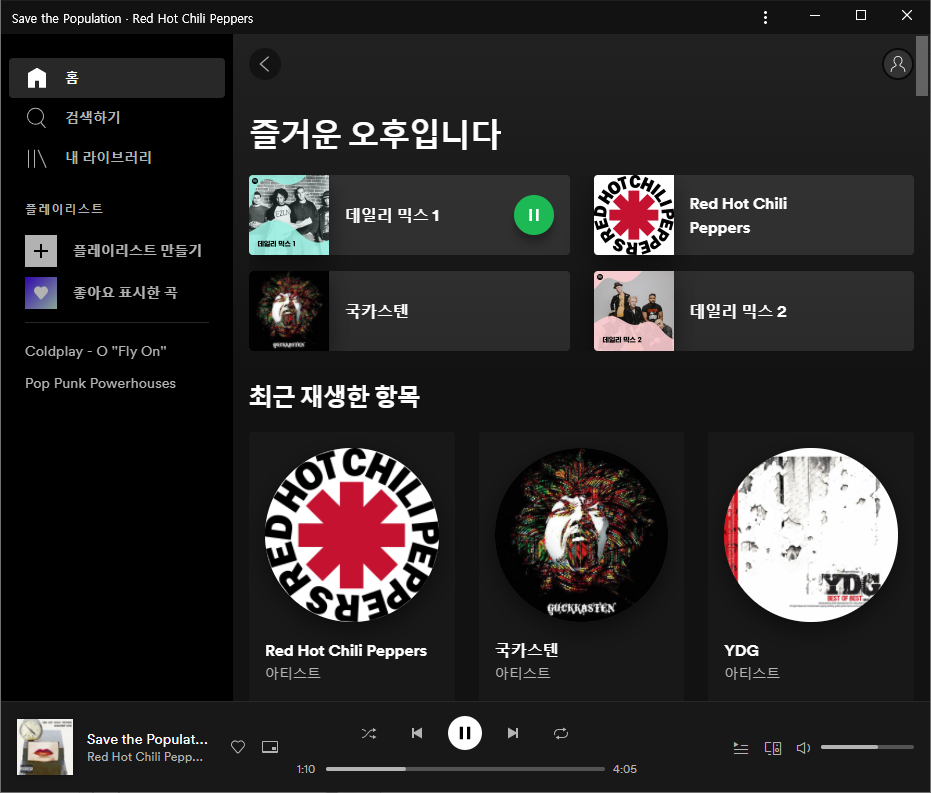The width and height of the screenshot is (931, 793).
Task: Click the Create Playlist plus icon
Action: [x=41, y=251]
